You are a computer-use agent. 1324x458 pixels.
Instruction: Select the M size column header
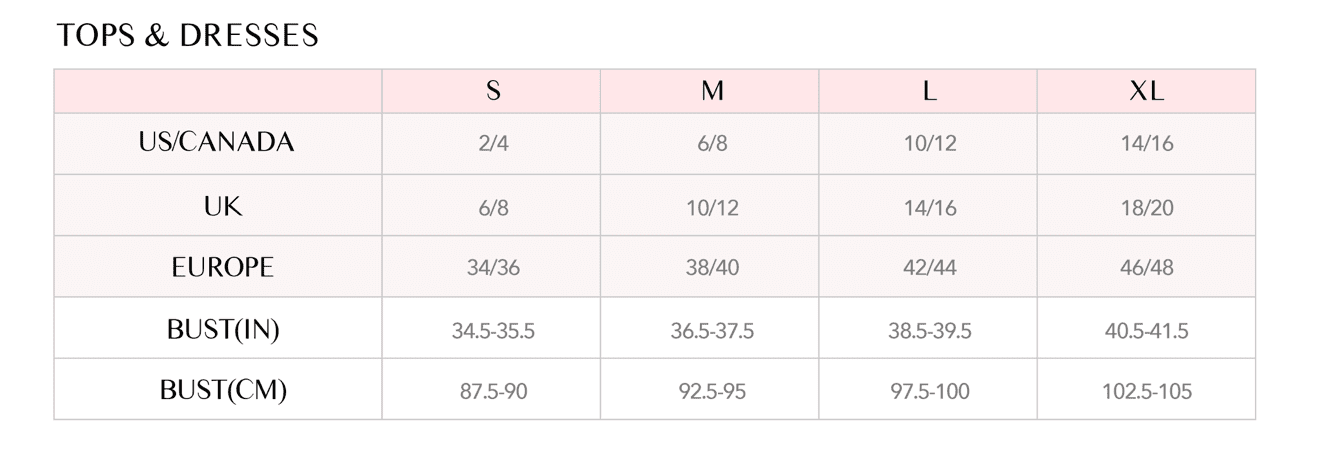pyautogui.click(x=711, y=91)
